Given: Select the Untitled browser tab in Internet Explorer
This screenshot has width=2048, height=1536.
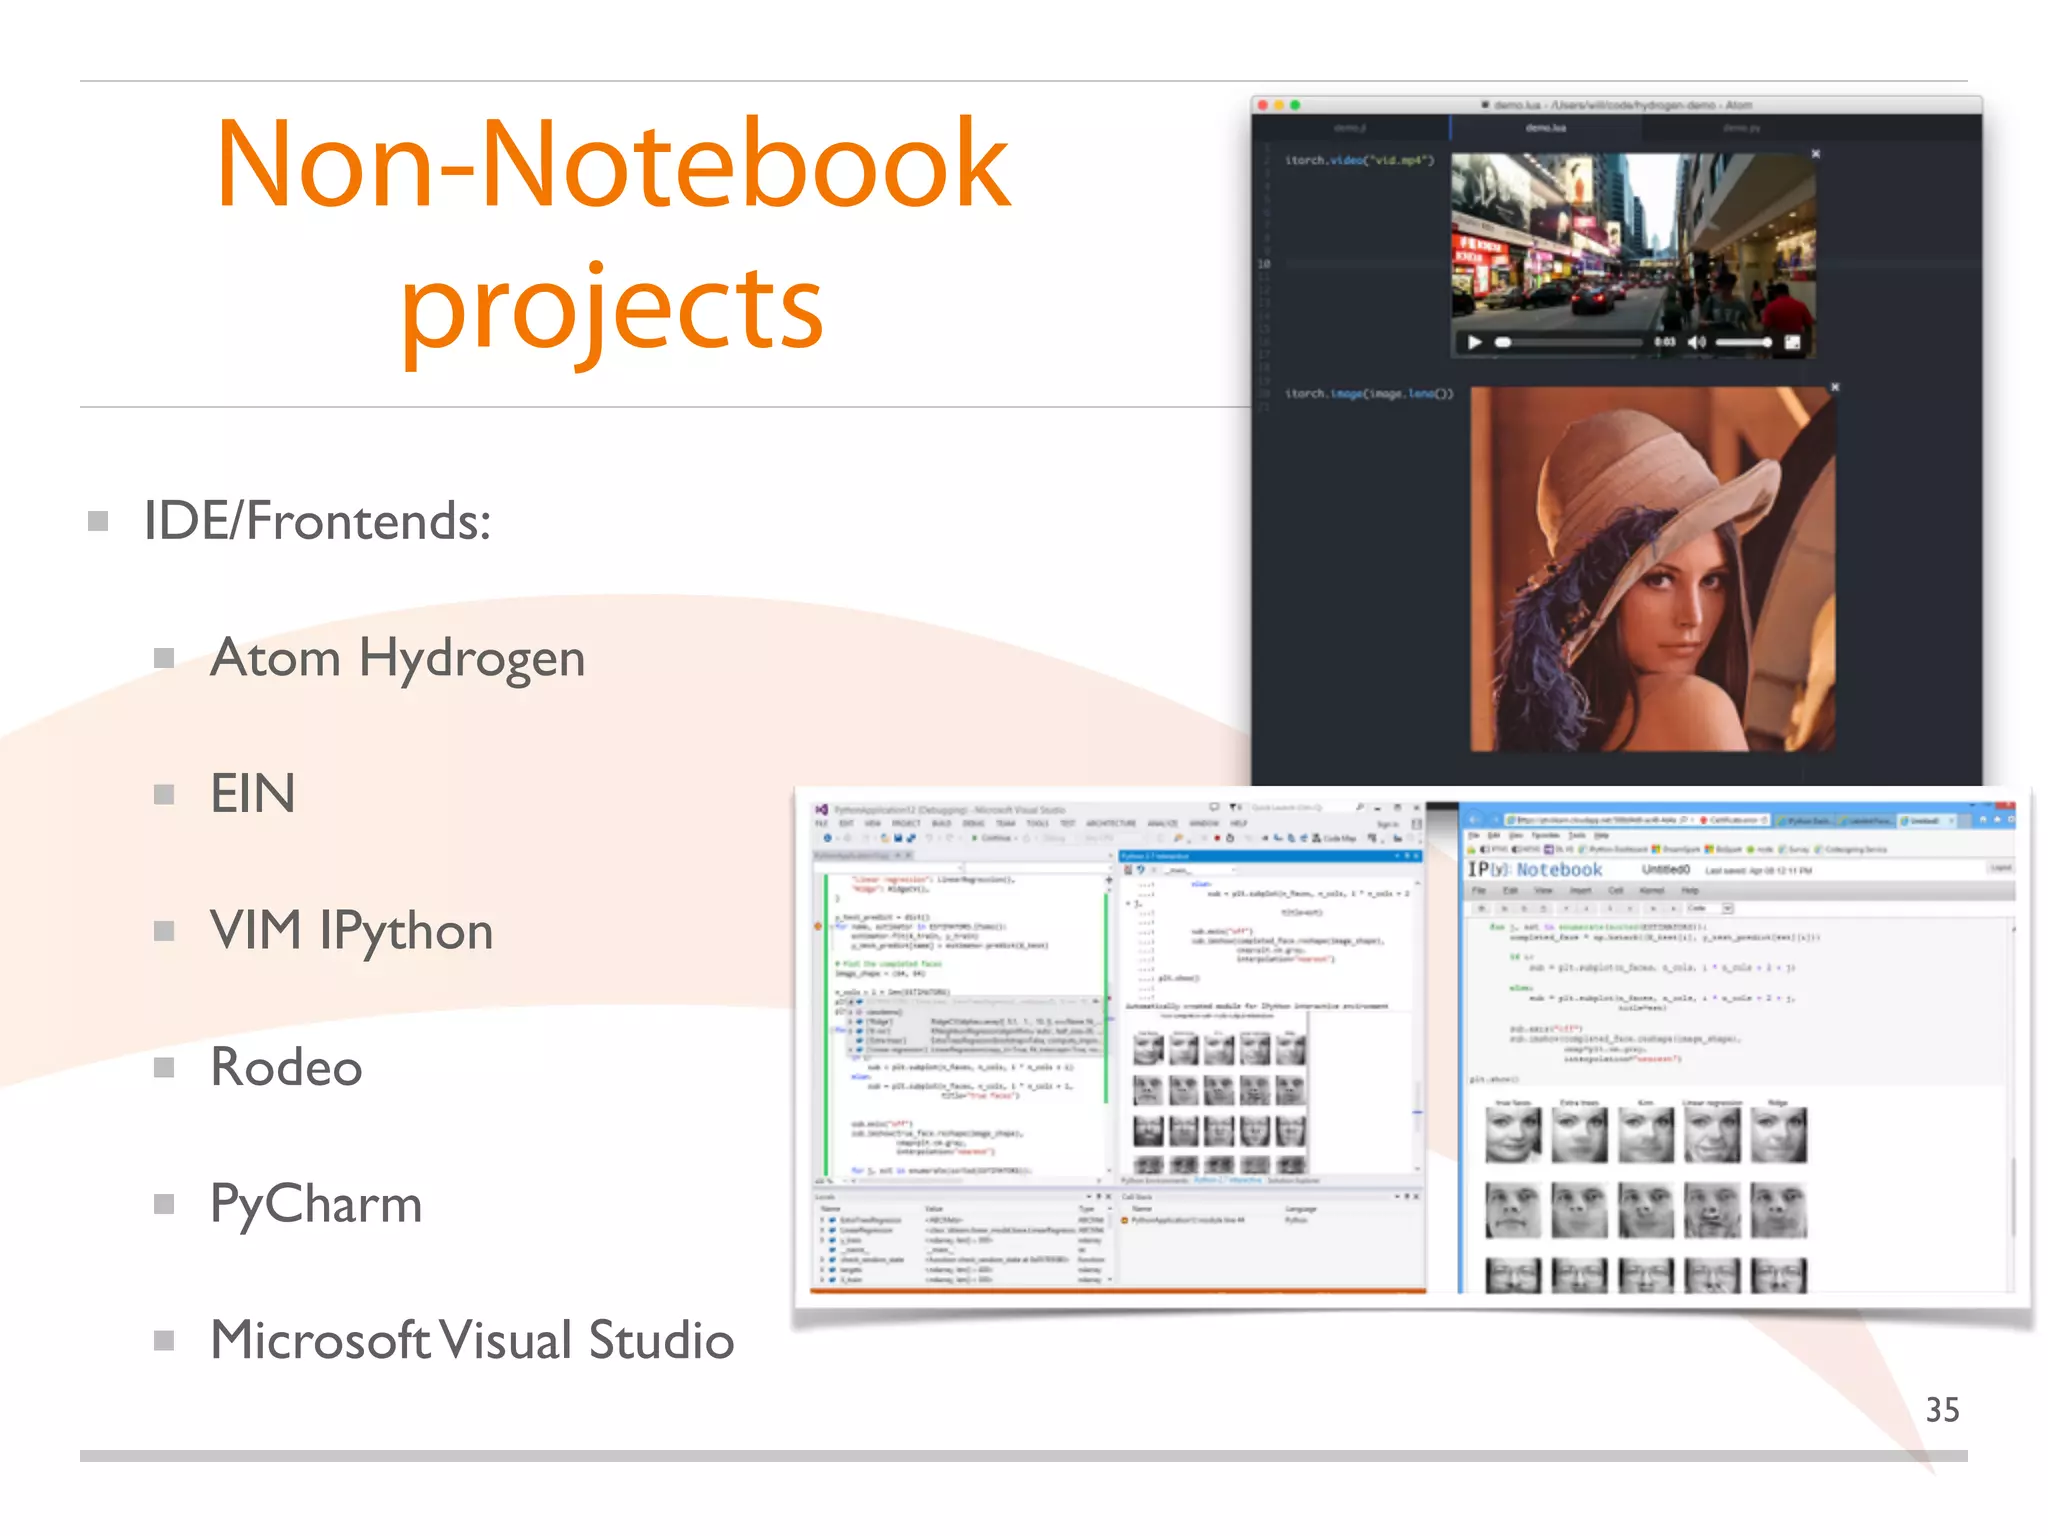Looking at the screenshot, I should tap(1927, 820).
